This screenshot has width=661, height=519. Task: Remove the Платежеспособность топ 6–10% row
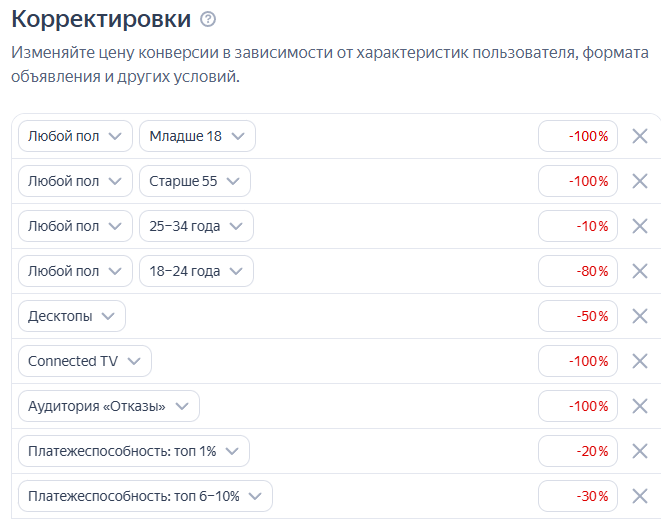[640, 496]
